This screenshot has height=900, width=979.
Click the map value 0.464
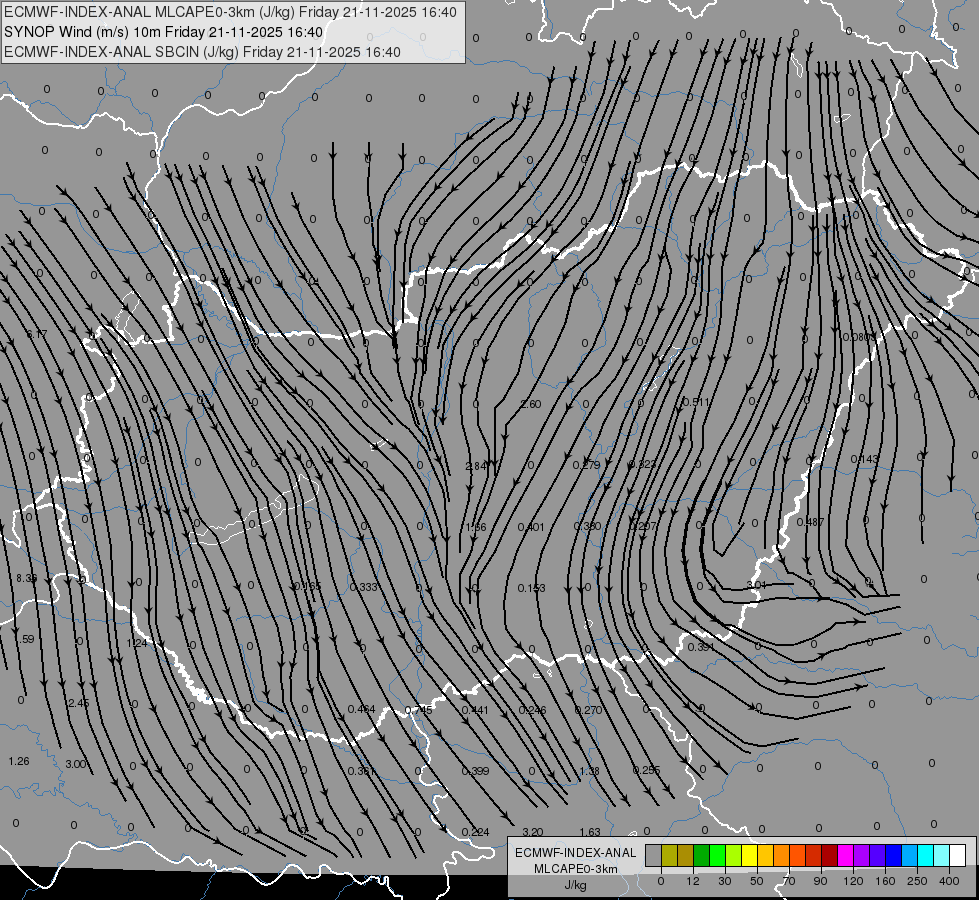click(x=362, y=709)
